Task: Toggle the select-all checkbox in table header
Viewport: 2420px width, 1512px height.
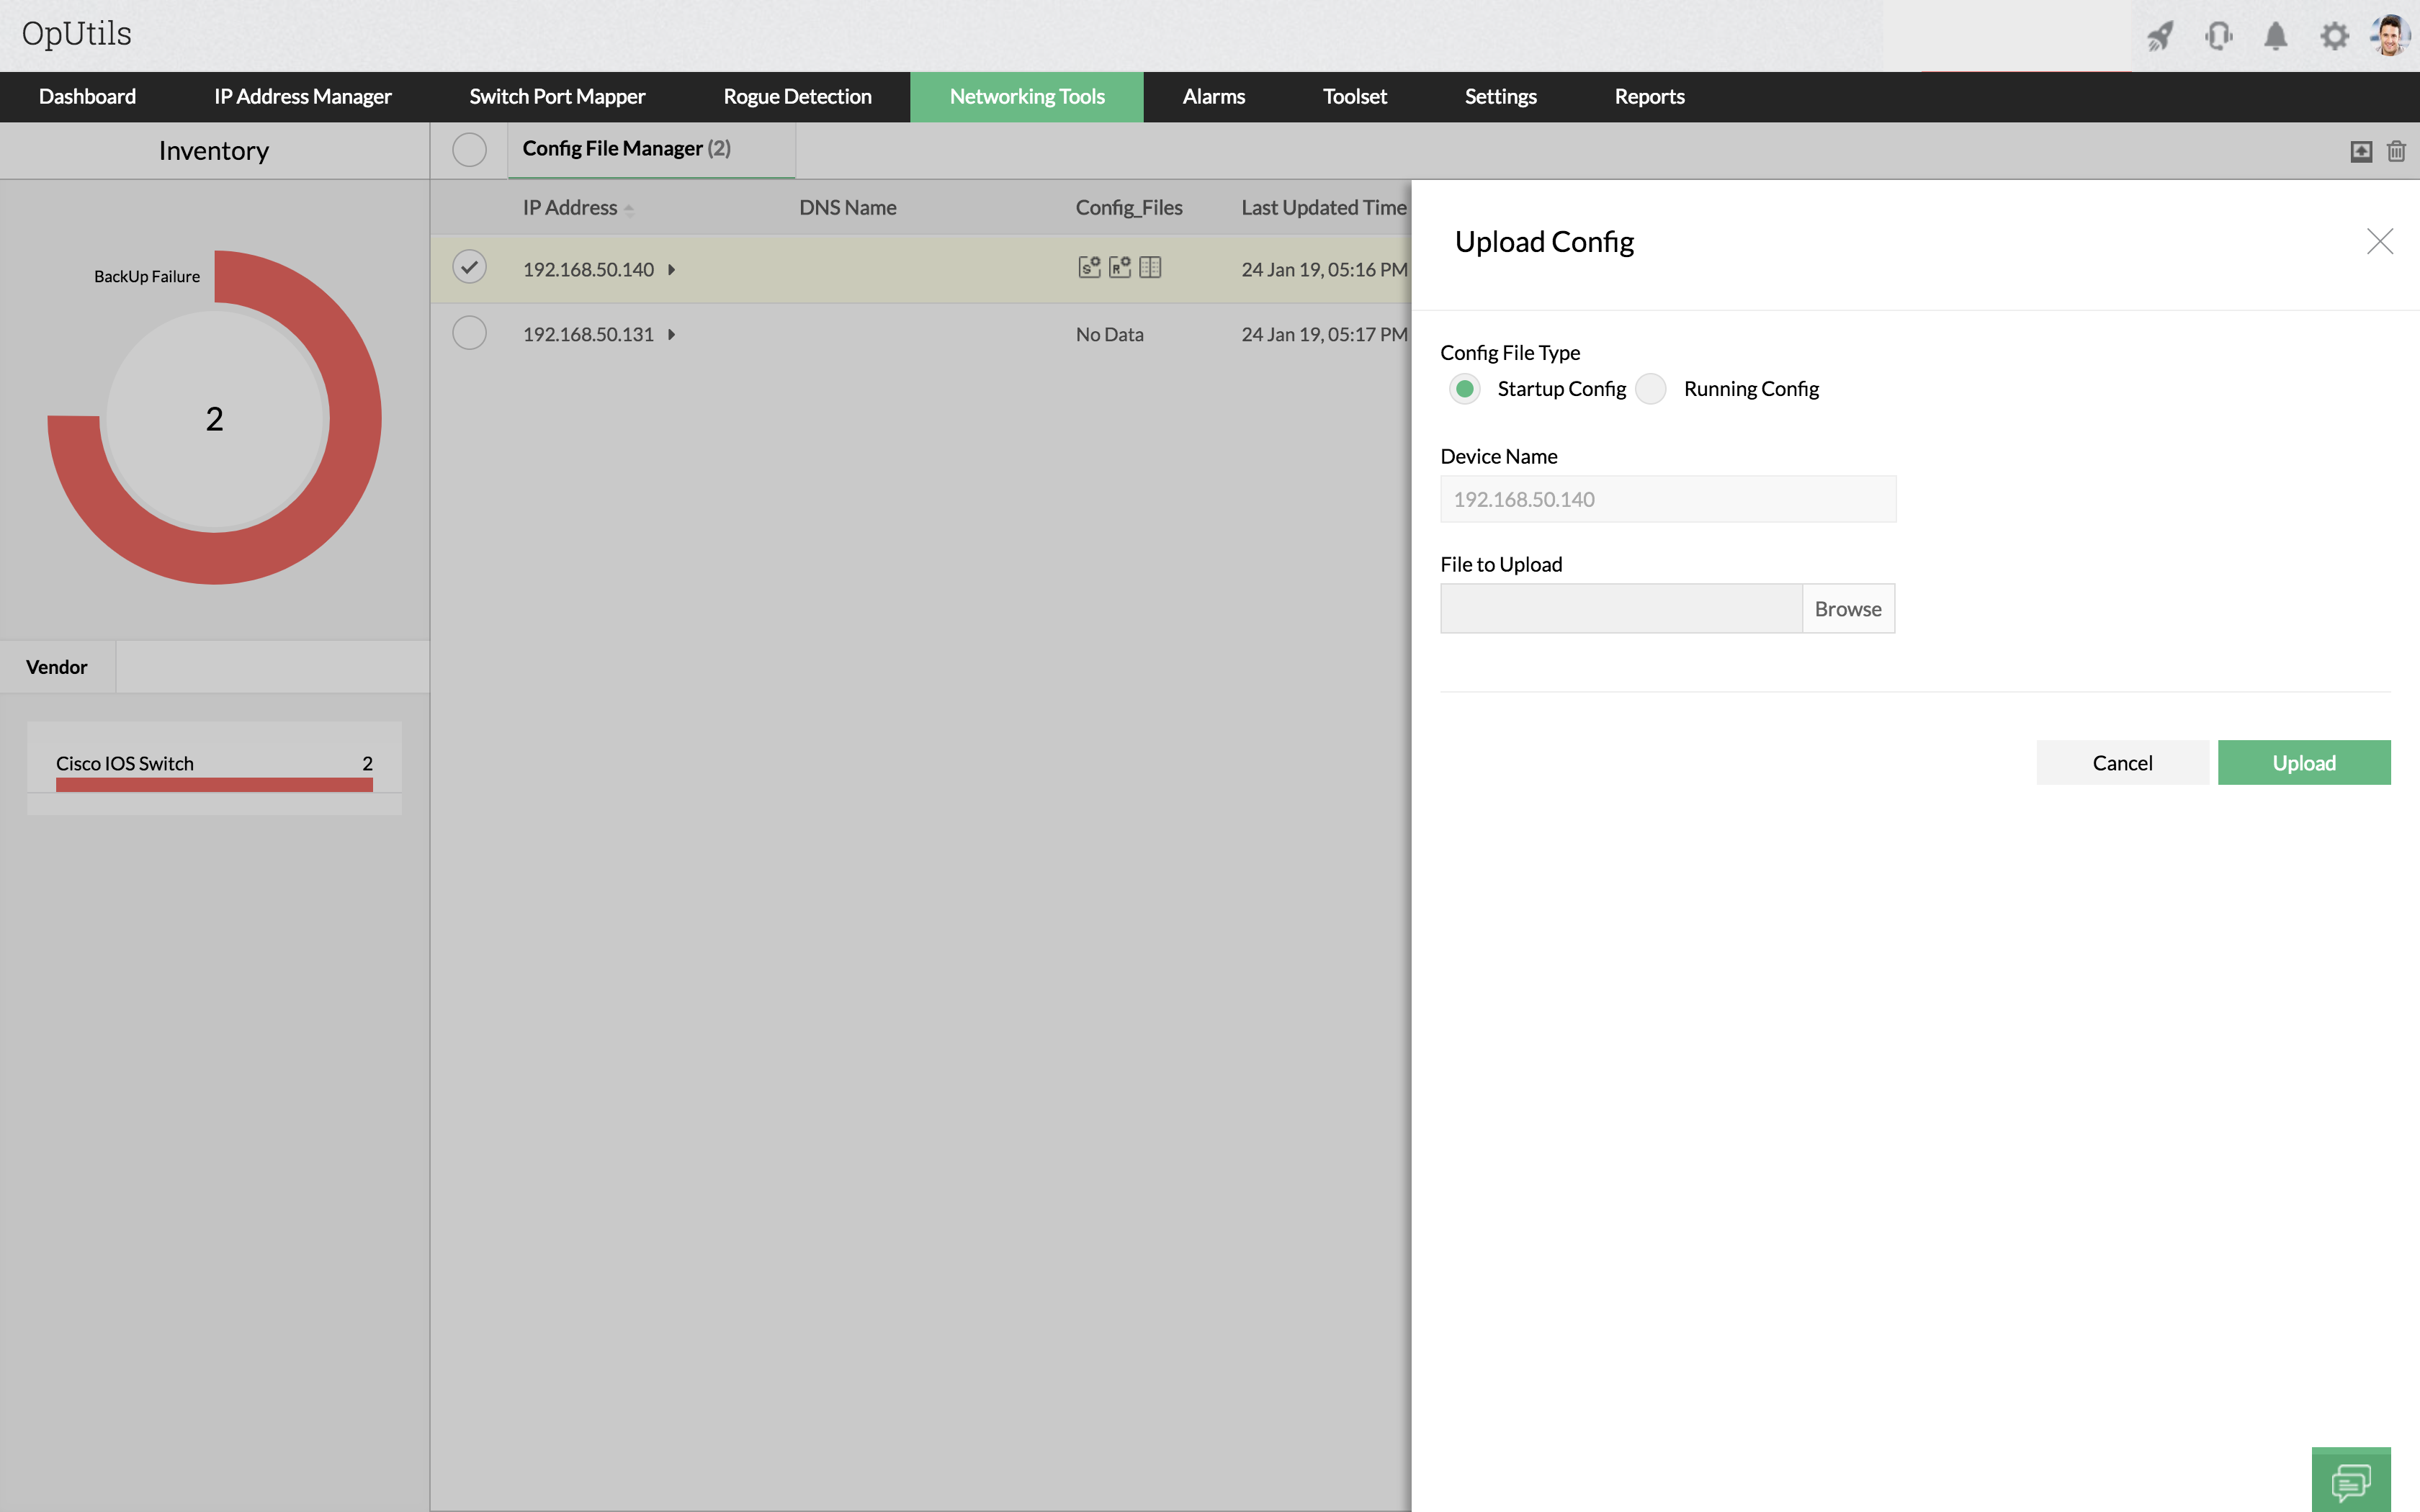Action: 469,150
